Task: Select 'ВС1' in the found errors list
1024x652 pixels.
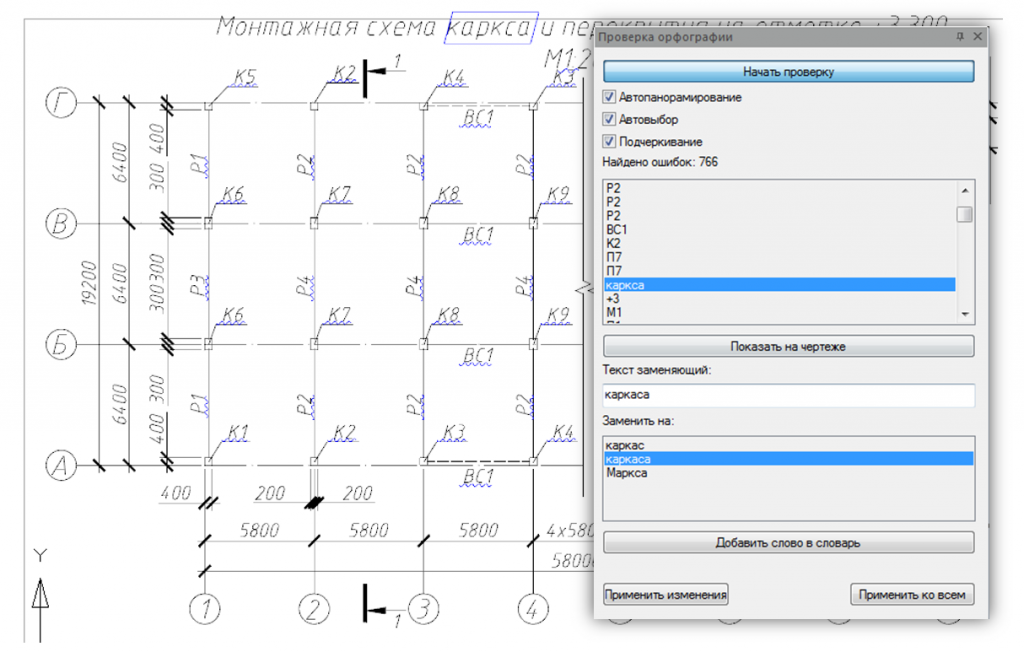Action: [780, 230]
